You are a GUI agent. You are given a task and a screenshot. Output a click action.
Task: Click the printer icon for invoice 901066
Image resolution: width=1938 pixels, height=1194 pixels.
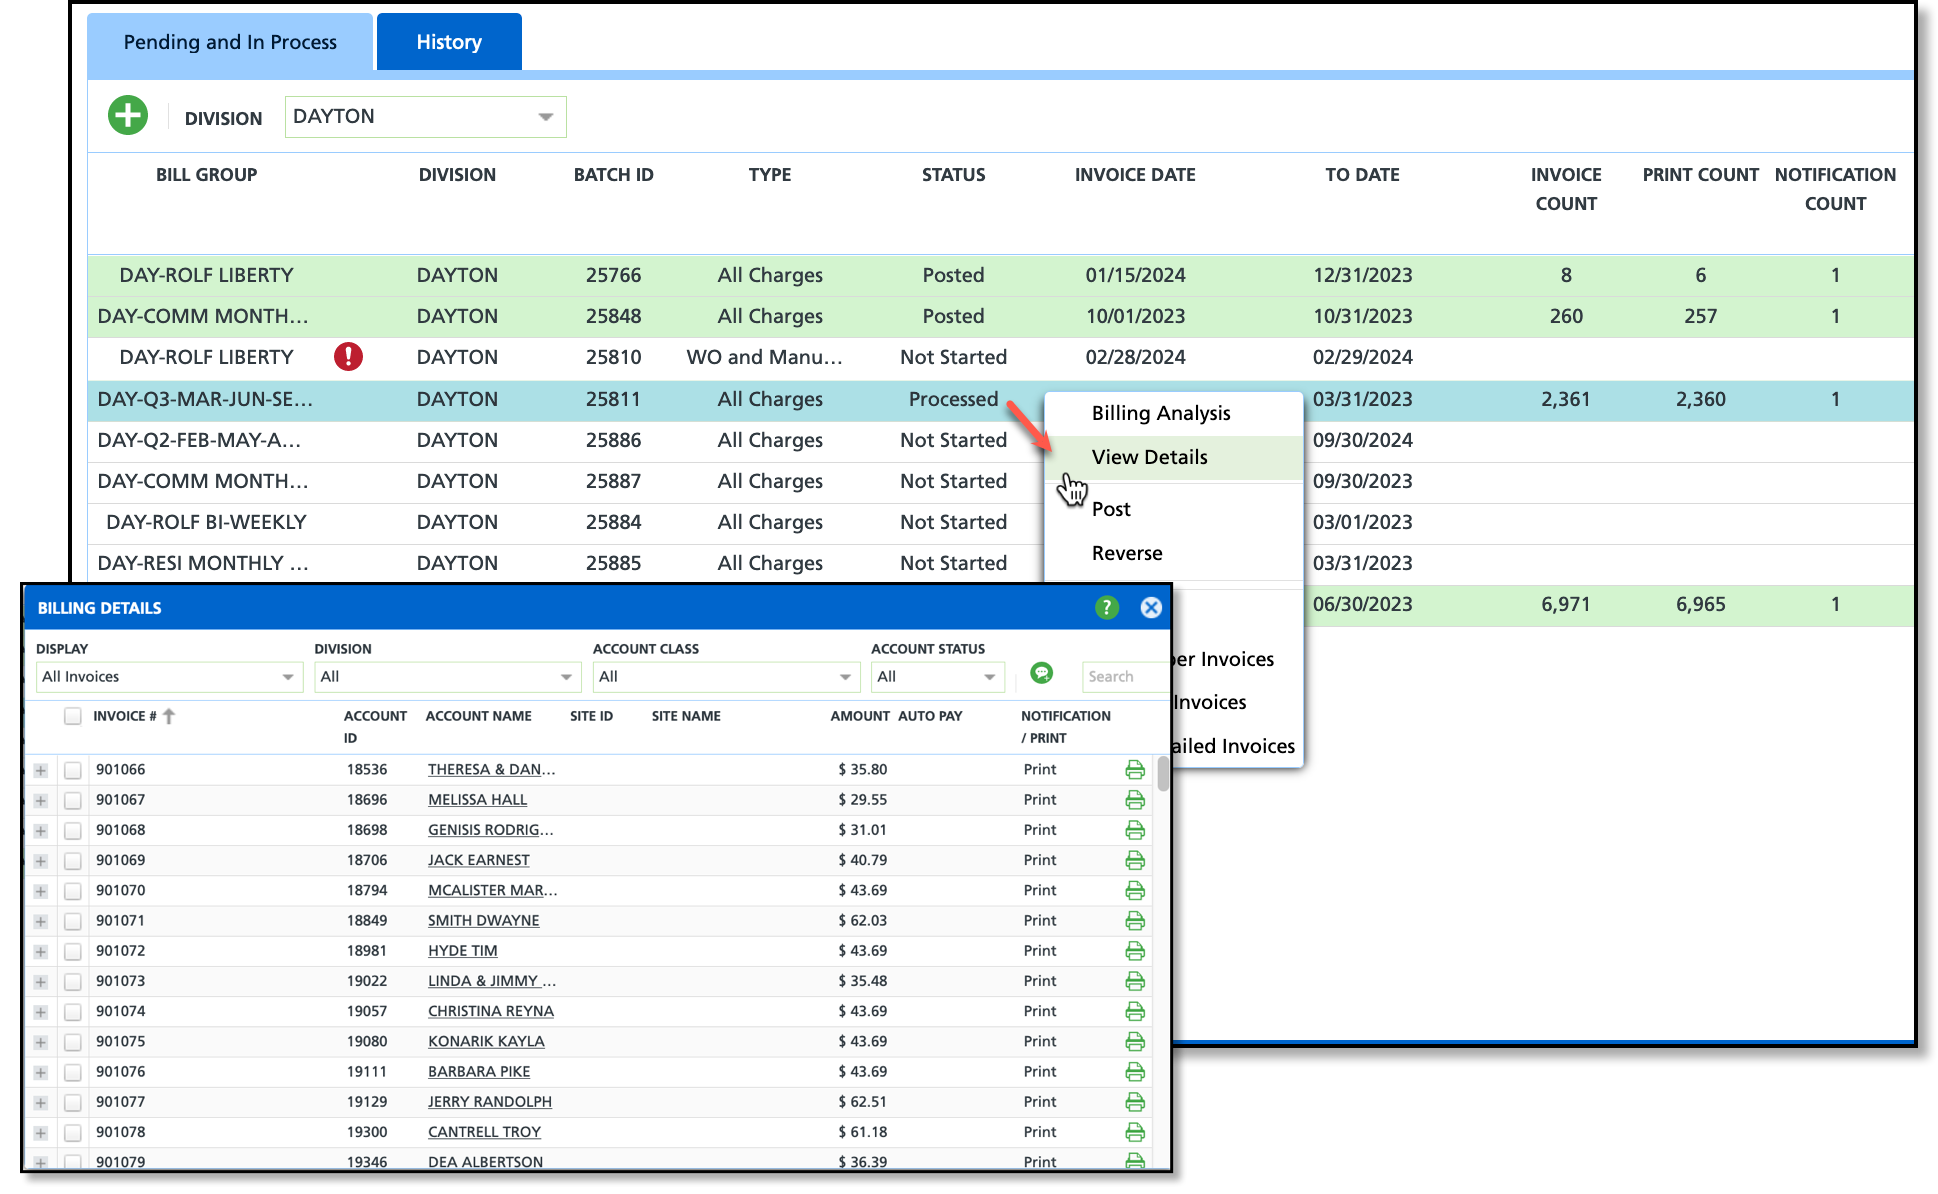1135,769
